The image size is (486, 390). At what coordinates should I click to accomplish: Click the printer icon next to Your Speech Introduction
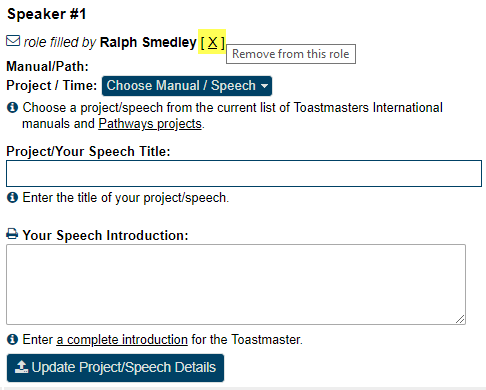point(12,234)
